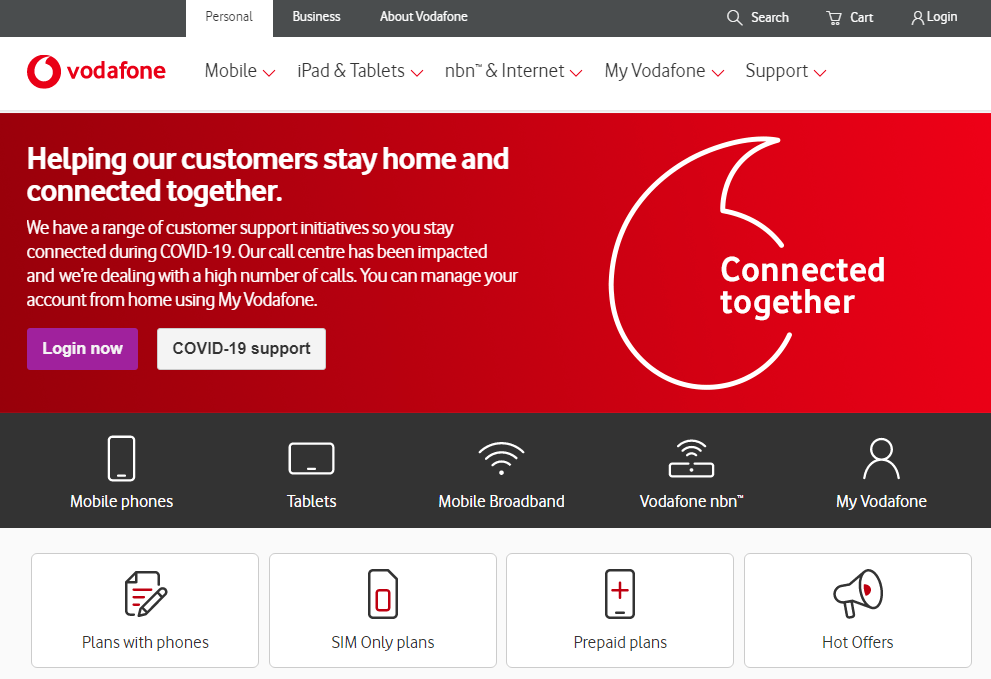The image size is (991, 679).
Task: Open the Search magnifier icon
Action: click(x=734, y=17)
